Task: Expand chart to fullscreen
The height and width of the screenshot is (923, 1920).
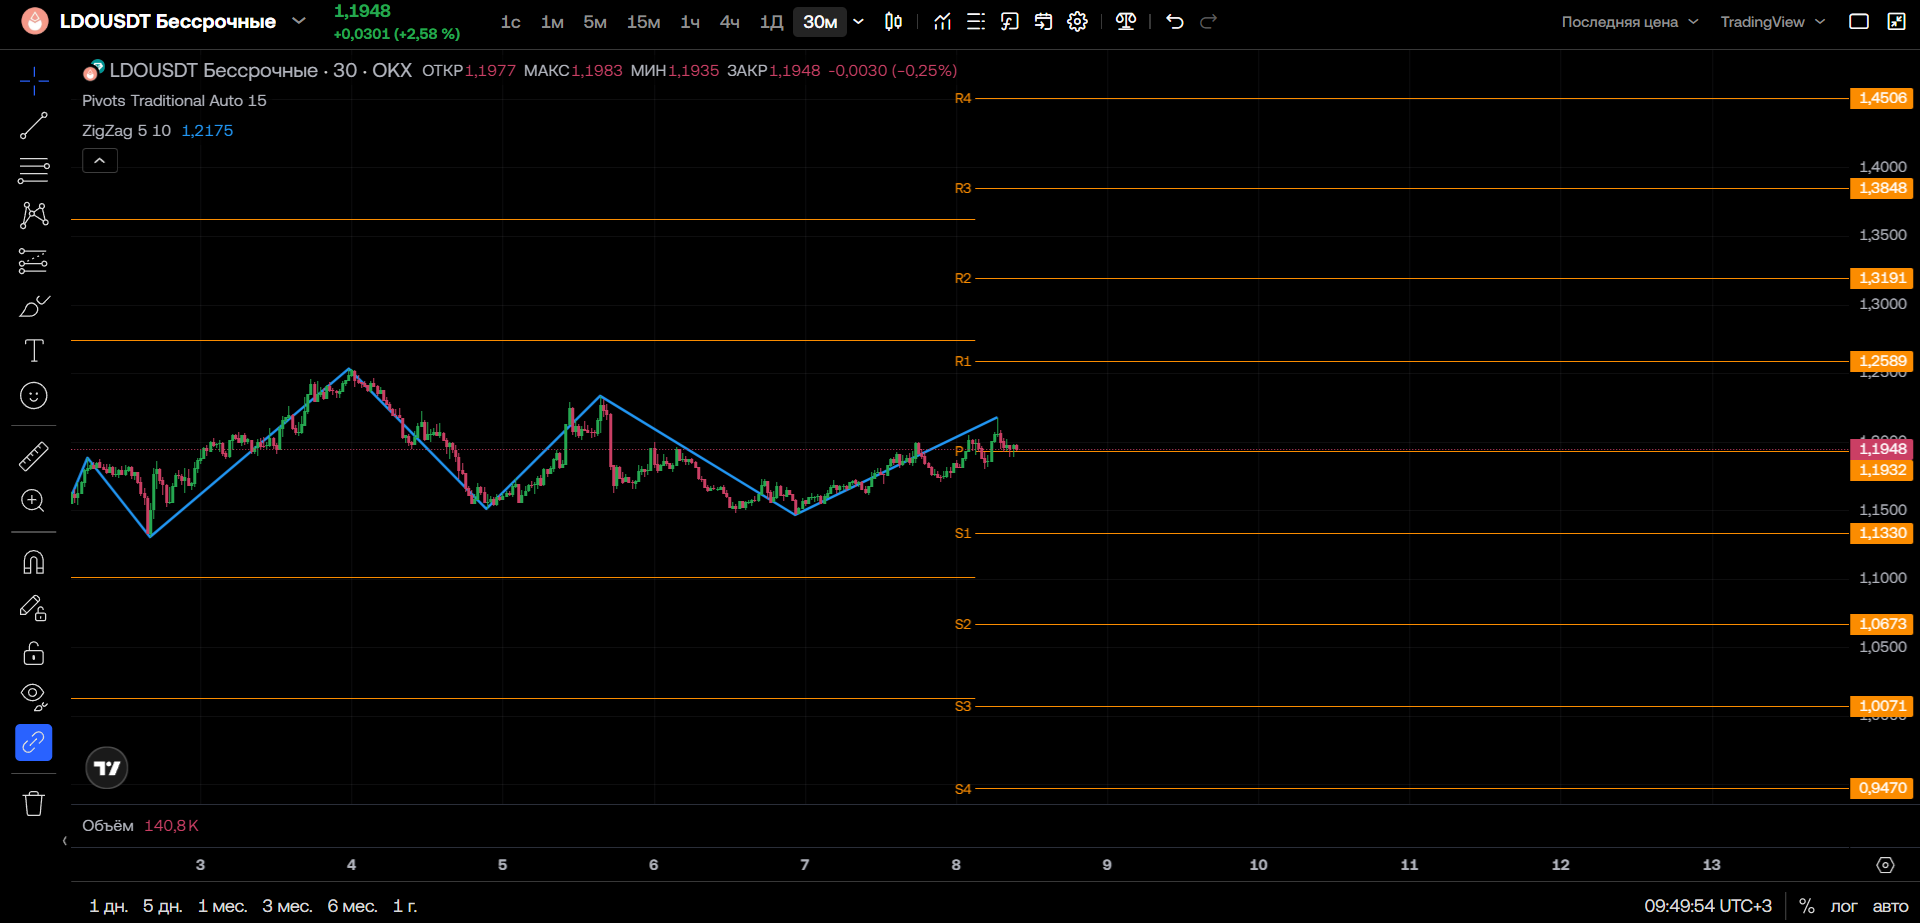Action: (x=1896, y=22)
